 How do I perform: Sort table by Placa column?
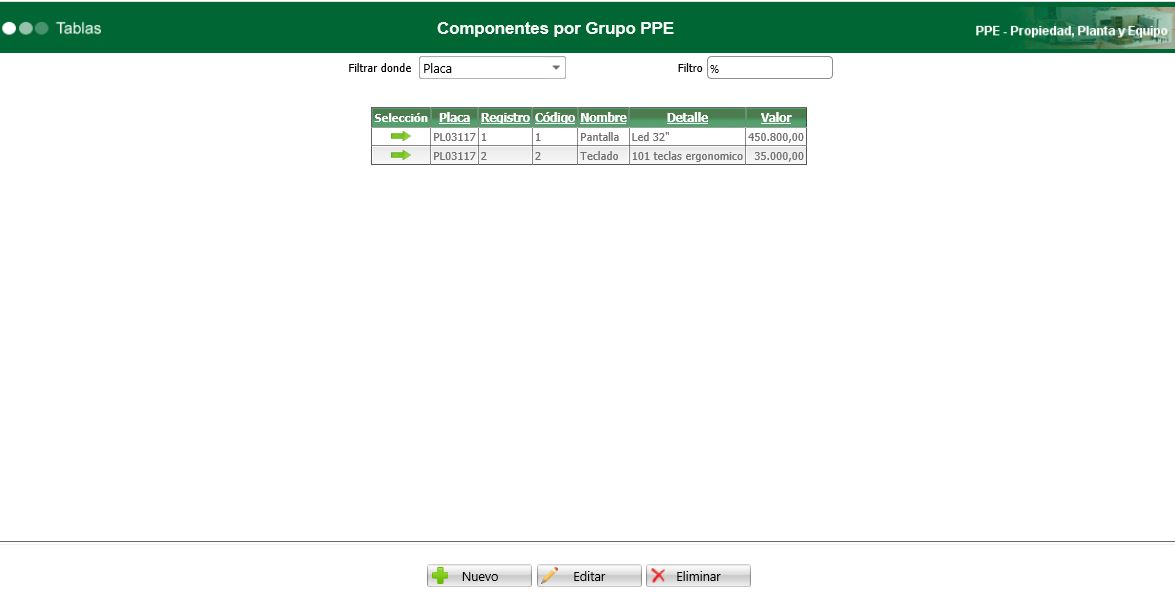pos(454,118)
